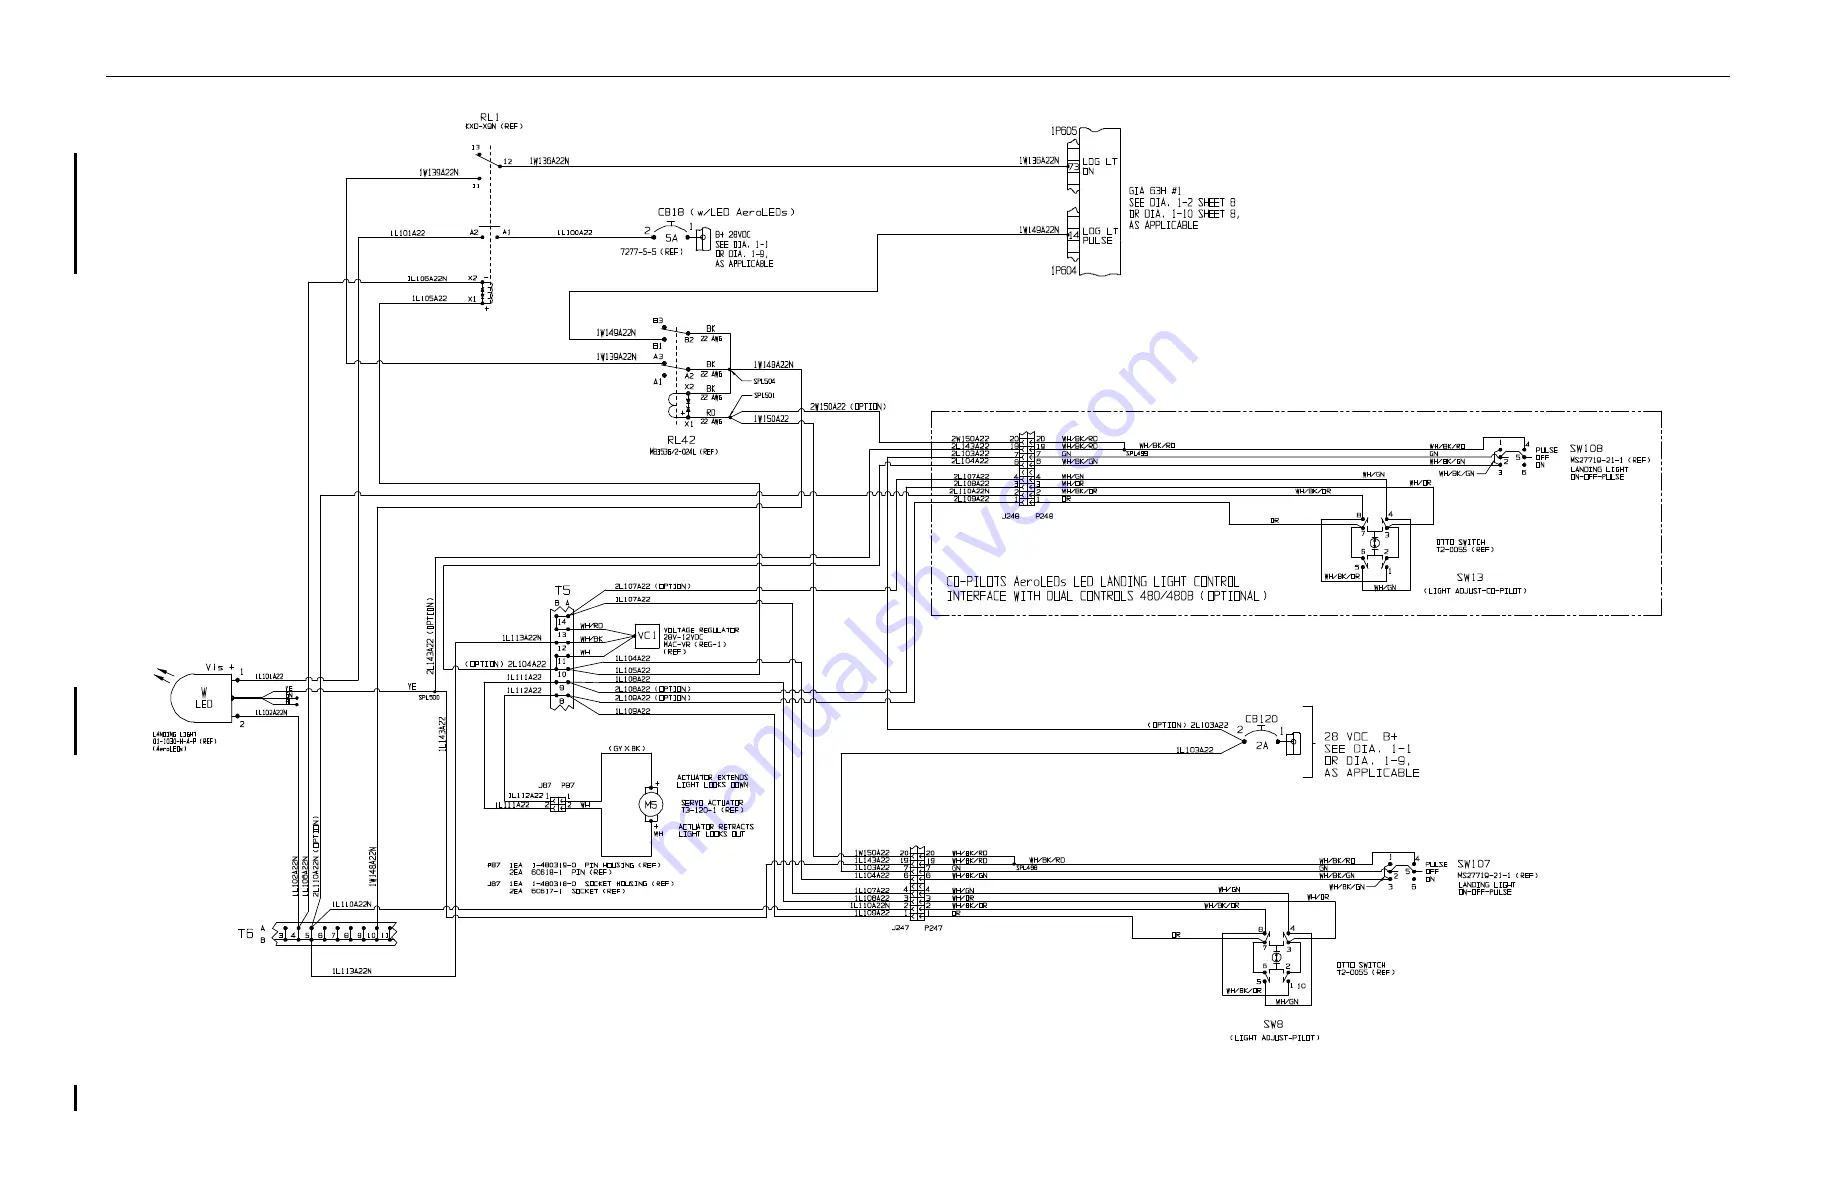
Task: Select the SW8 switch label
Action: tap(1274, 1024)
